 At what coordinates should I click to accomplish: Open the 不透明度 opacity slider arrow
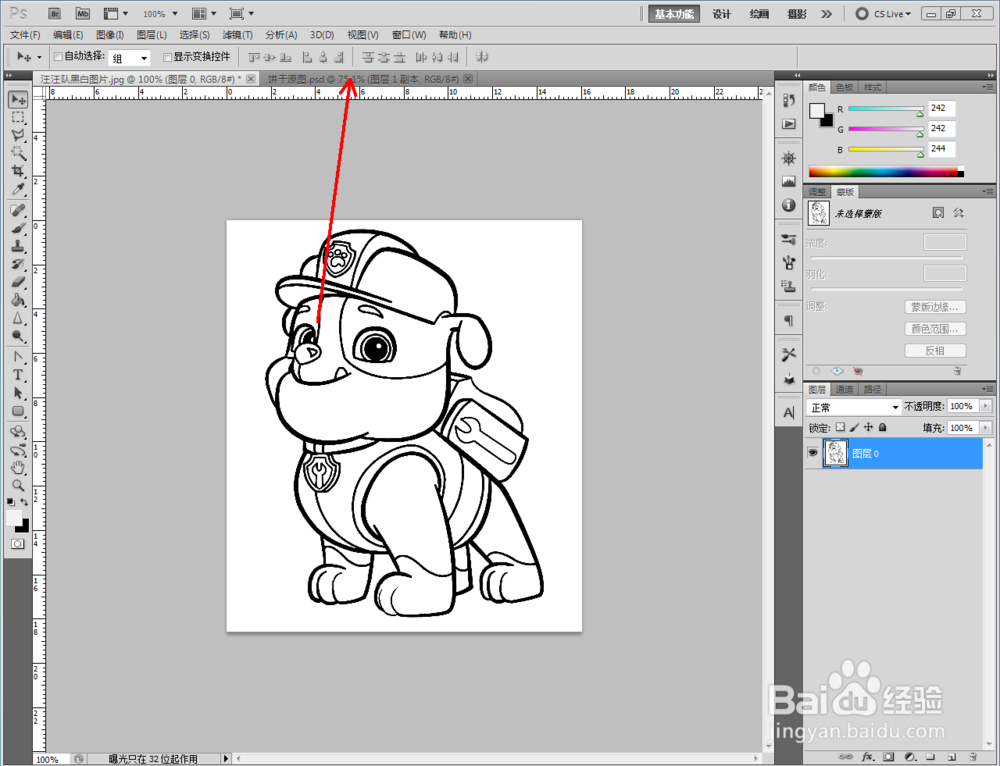986,406
